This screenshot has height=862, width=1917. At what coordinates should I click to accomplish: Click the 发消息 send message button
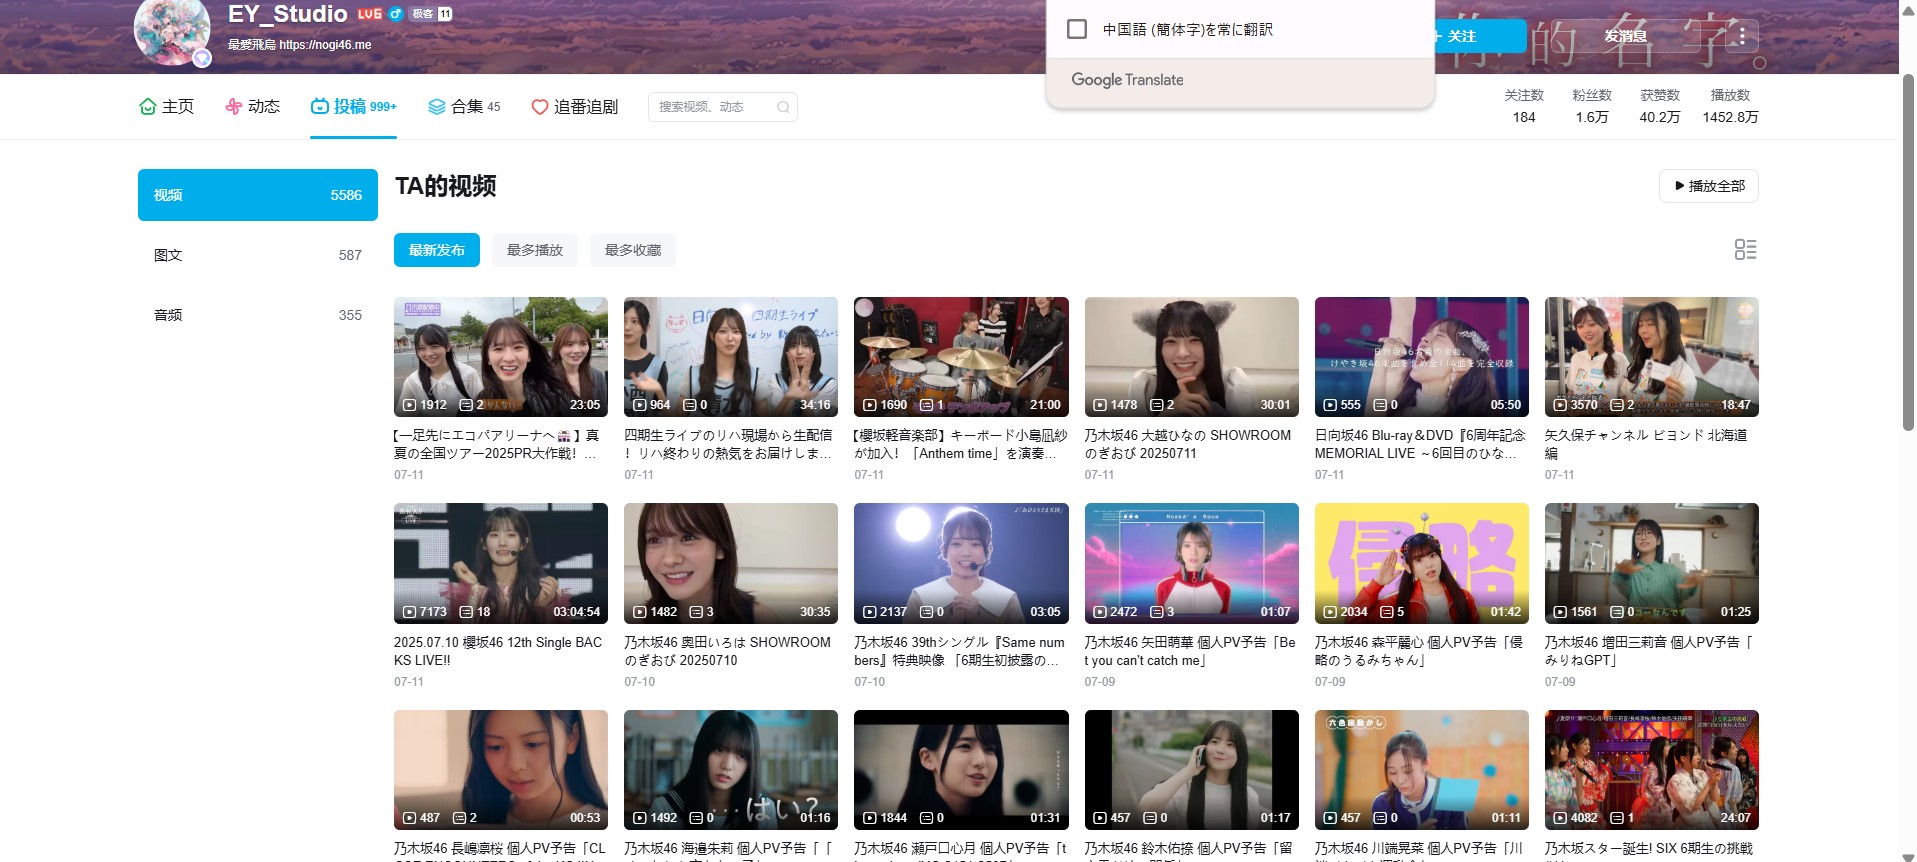pyautogui.click(x=1625, y=36)
